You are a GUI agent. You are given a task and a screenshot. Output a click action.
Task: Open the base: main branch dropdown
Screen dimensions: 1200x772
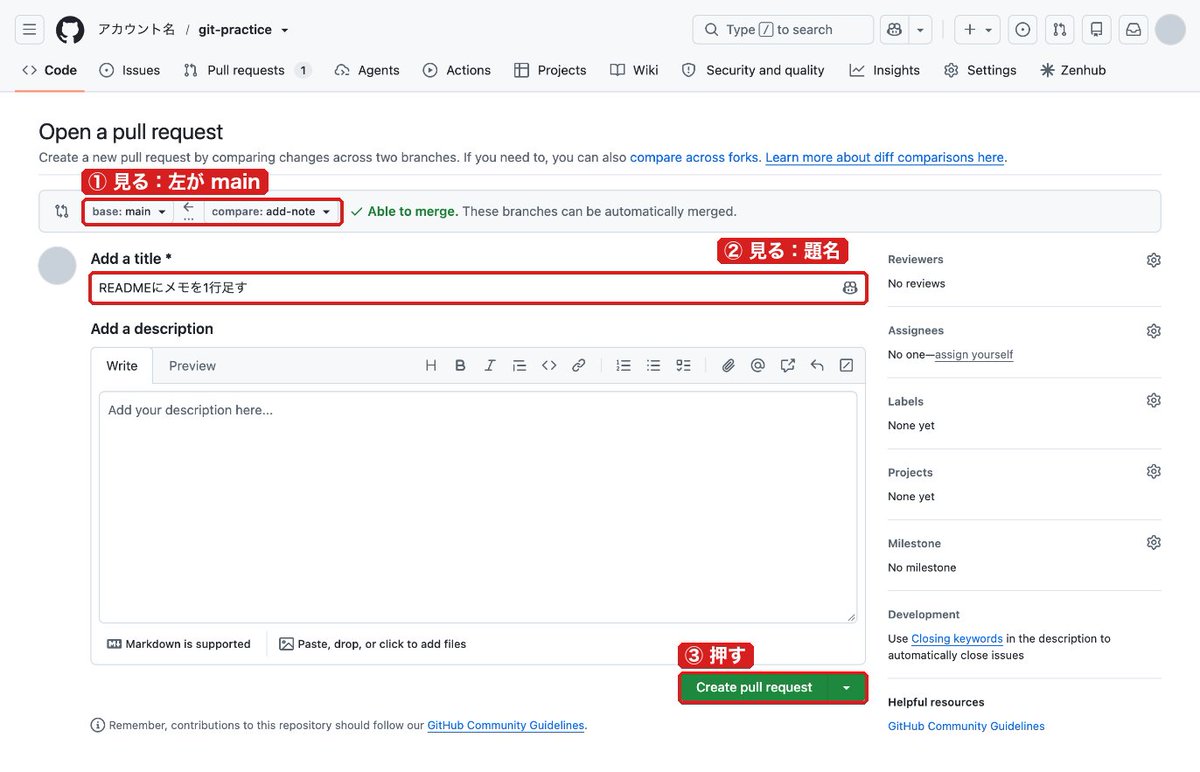tap(129, 212)
